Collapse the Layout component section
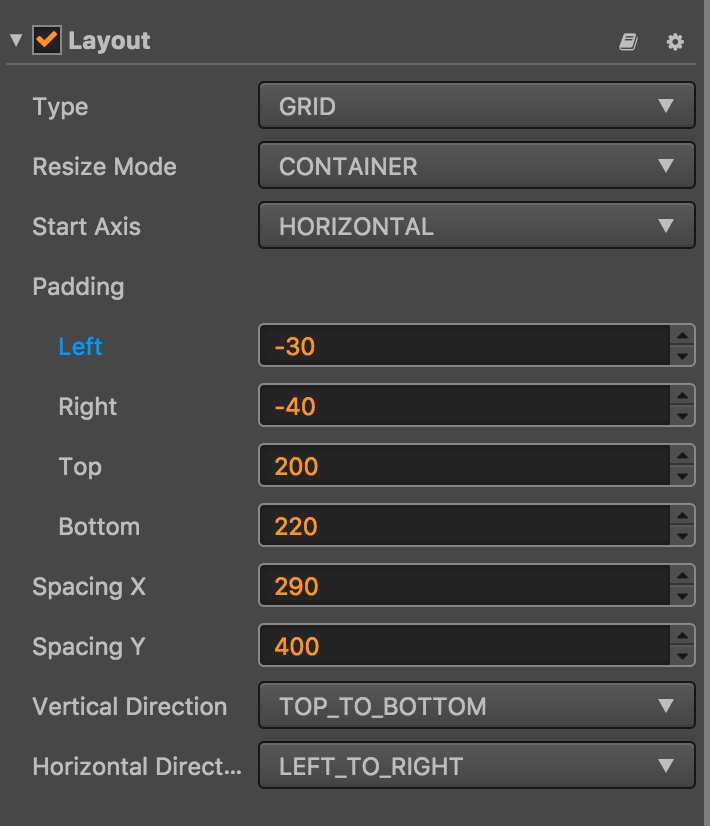Viewport: 710px width, 826px height. point(16,41)
